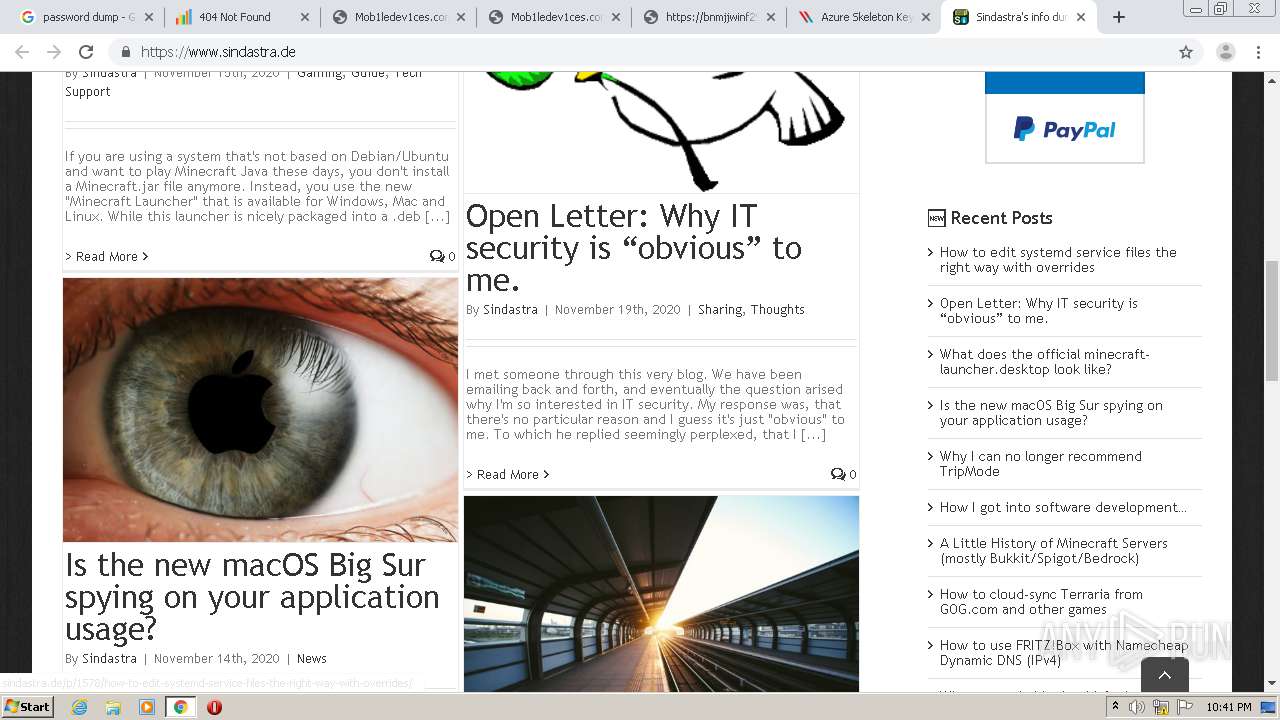Click the browser forward arrow
This screenshot has height=720, width=1280.
(x=54, y=52)
